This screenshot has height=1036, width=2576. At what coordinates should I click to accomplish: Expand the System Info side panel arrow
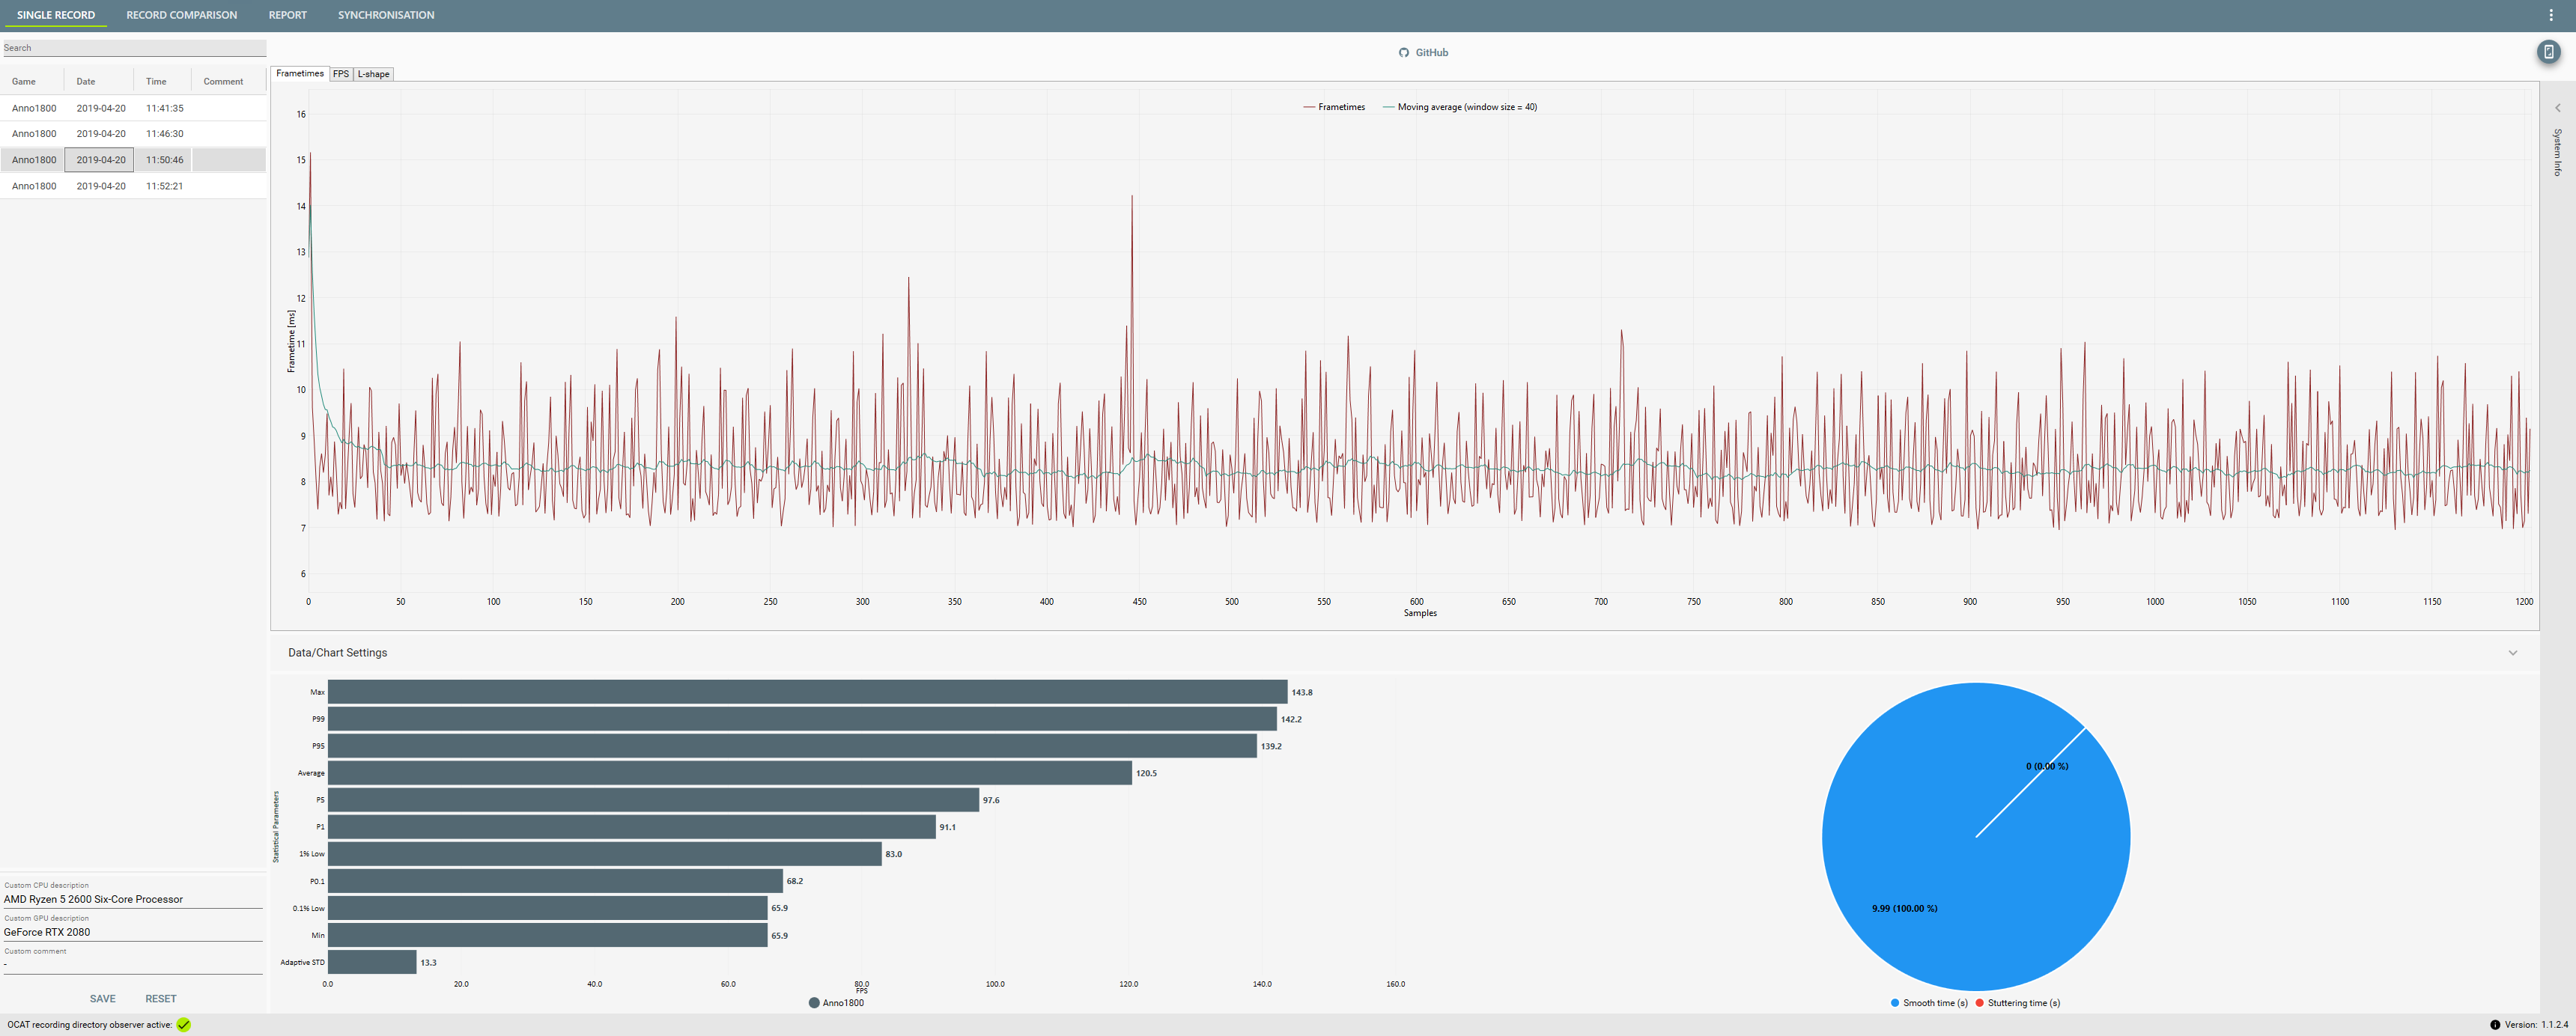tap(2558, 108)
